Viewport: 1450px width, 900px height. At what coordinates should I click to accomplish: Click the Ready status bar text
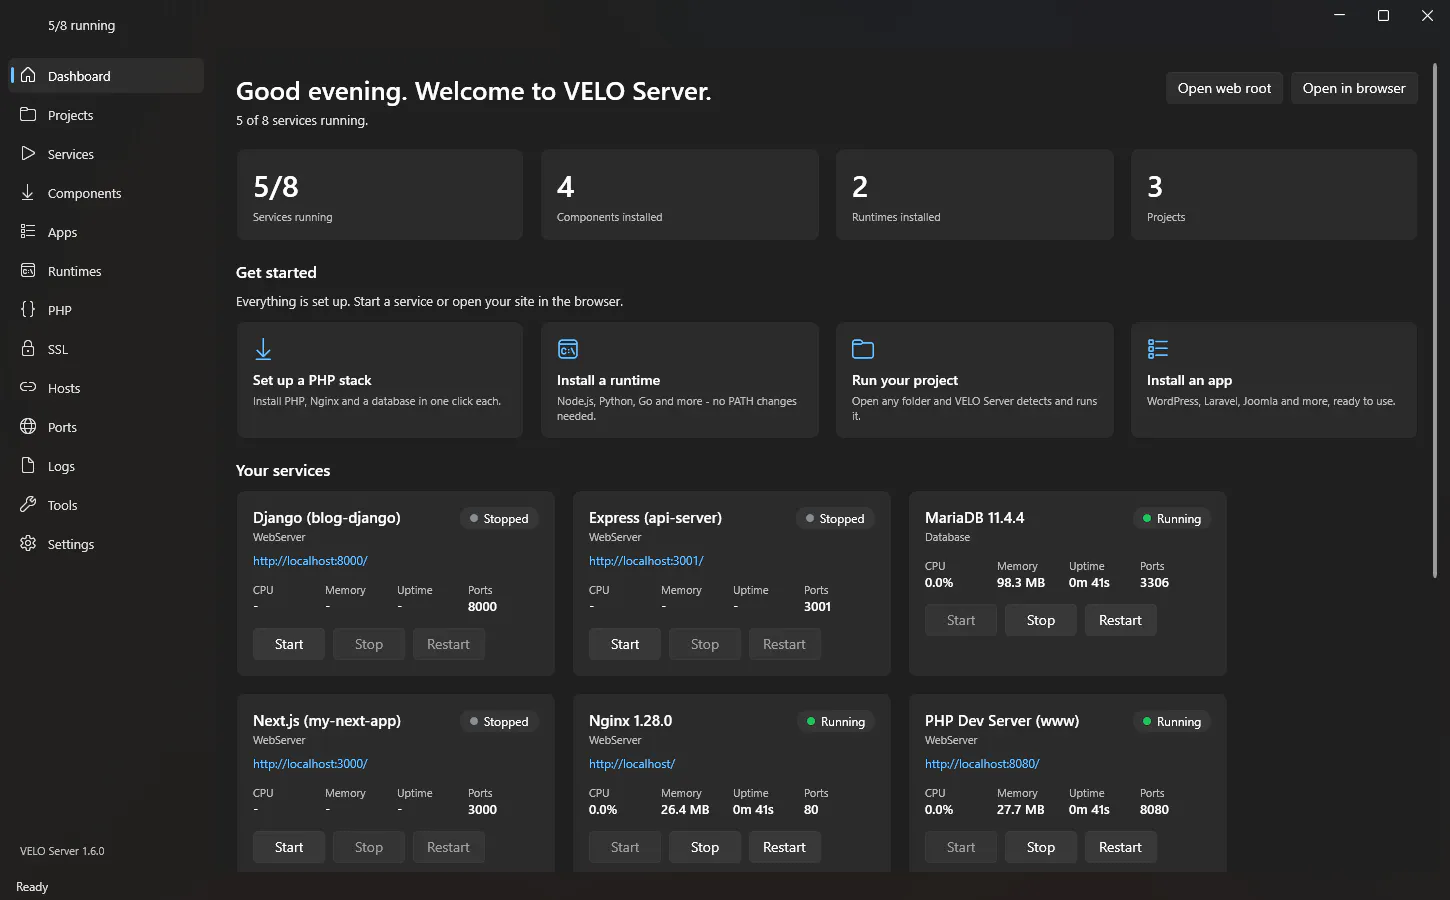32,887
